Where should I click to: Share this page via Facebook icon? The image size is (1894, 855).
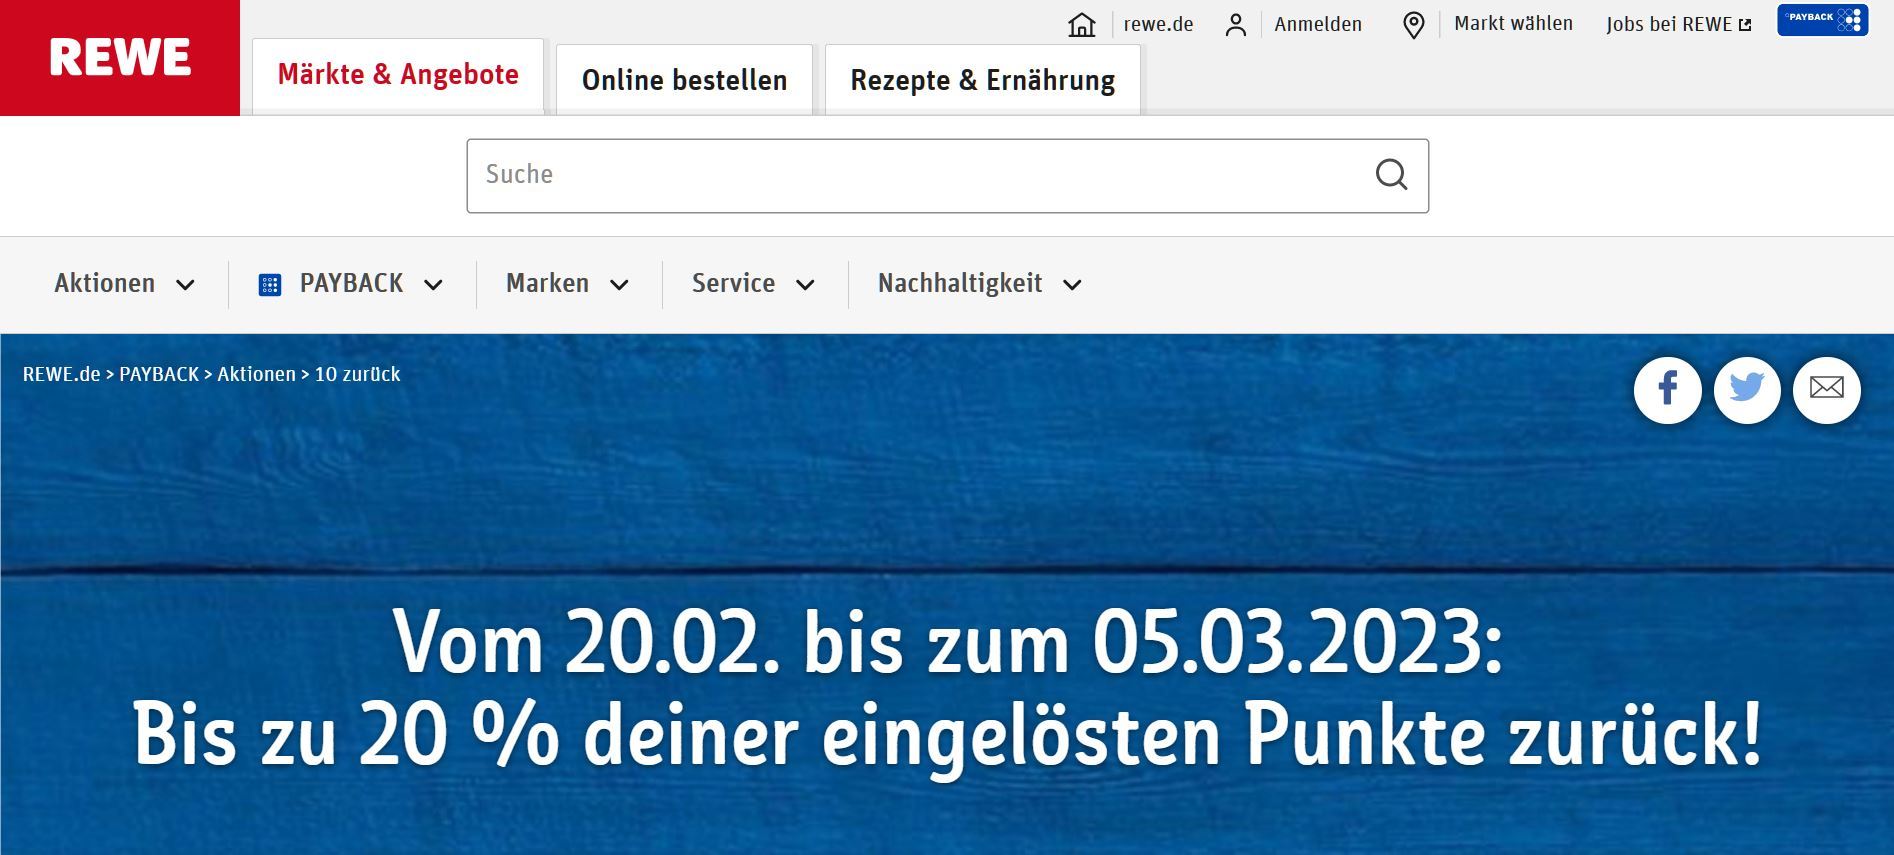click(1667, 390)
